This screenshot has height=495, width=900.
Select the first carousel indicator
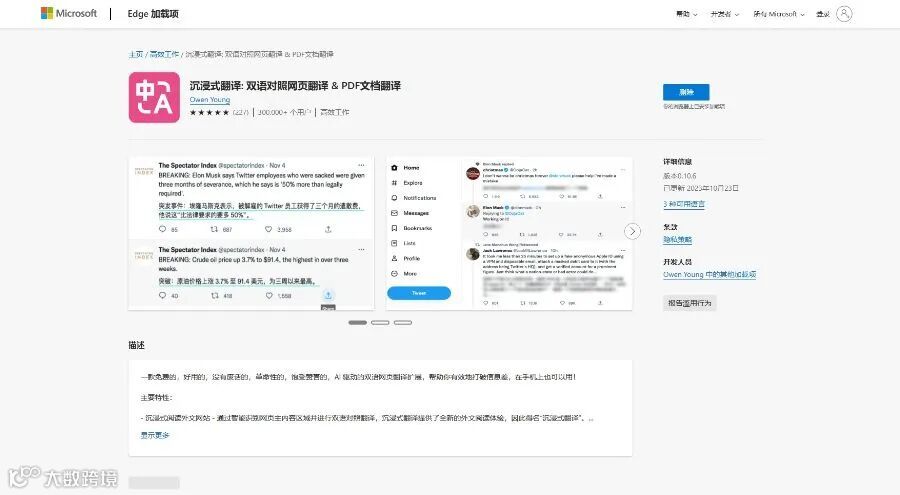coord(358,323)
